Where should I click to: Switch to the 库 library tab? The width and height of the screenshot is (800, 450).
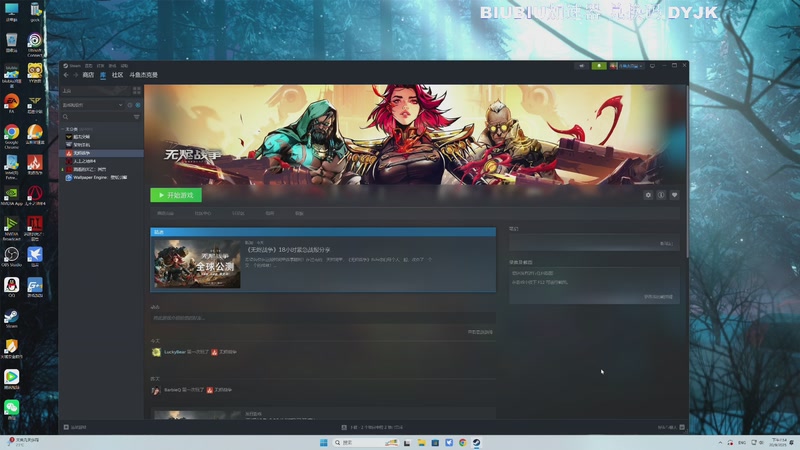(x=103, y=75)
